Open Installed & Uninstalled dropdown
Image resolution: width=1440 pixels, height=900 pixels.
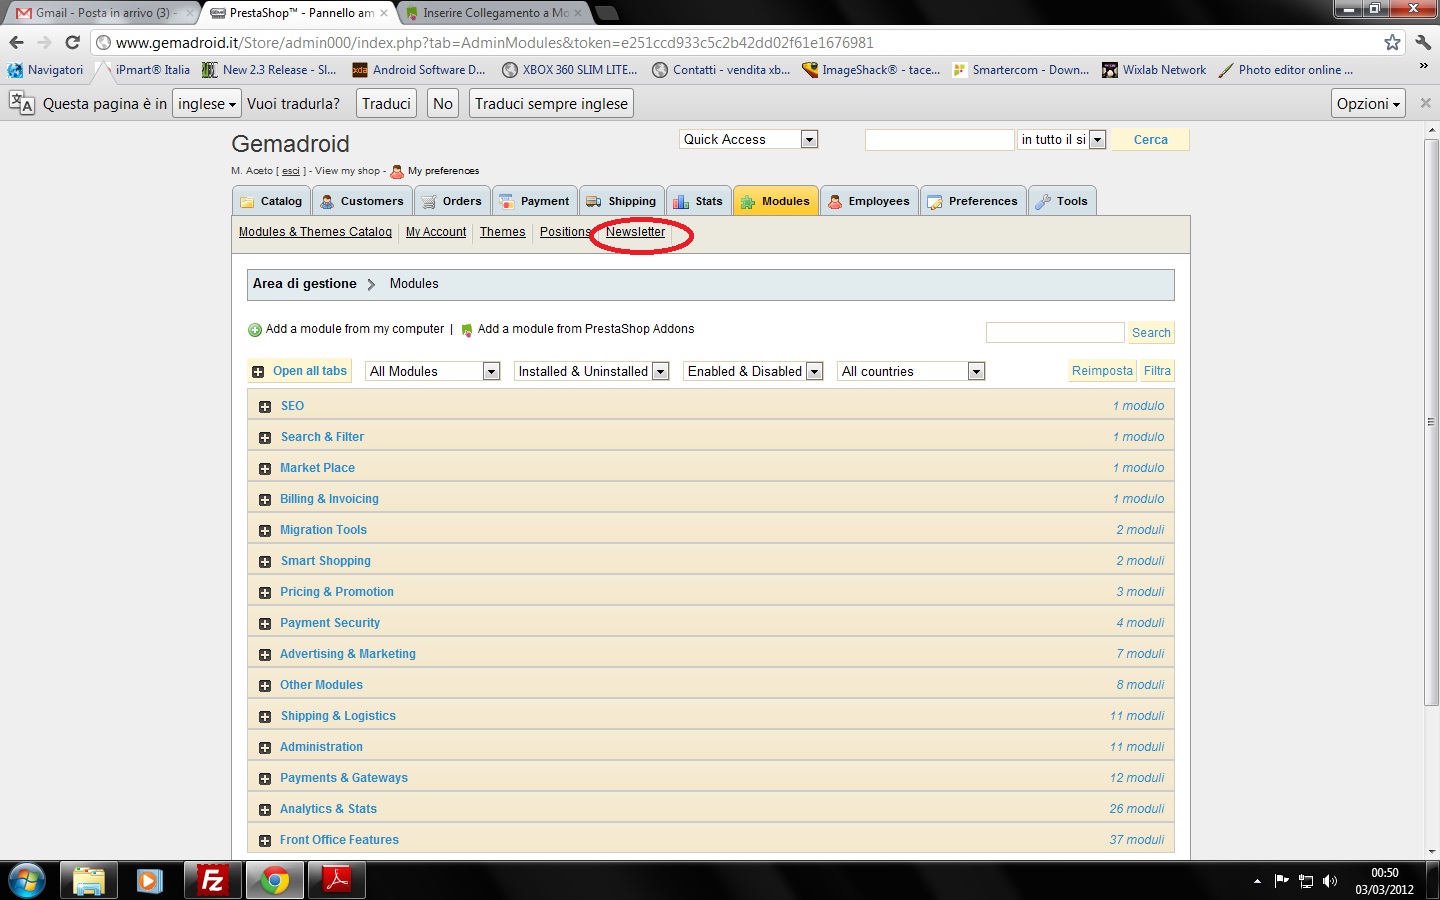click(x=591, y=372)
